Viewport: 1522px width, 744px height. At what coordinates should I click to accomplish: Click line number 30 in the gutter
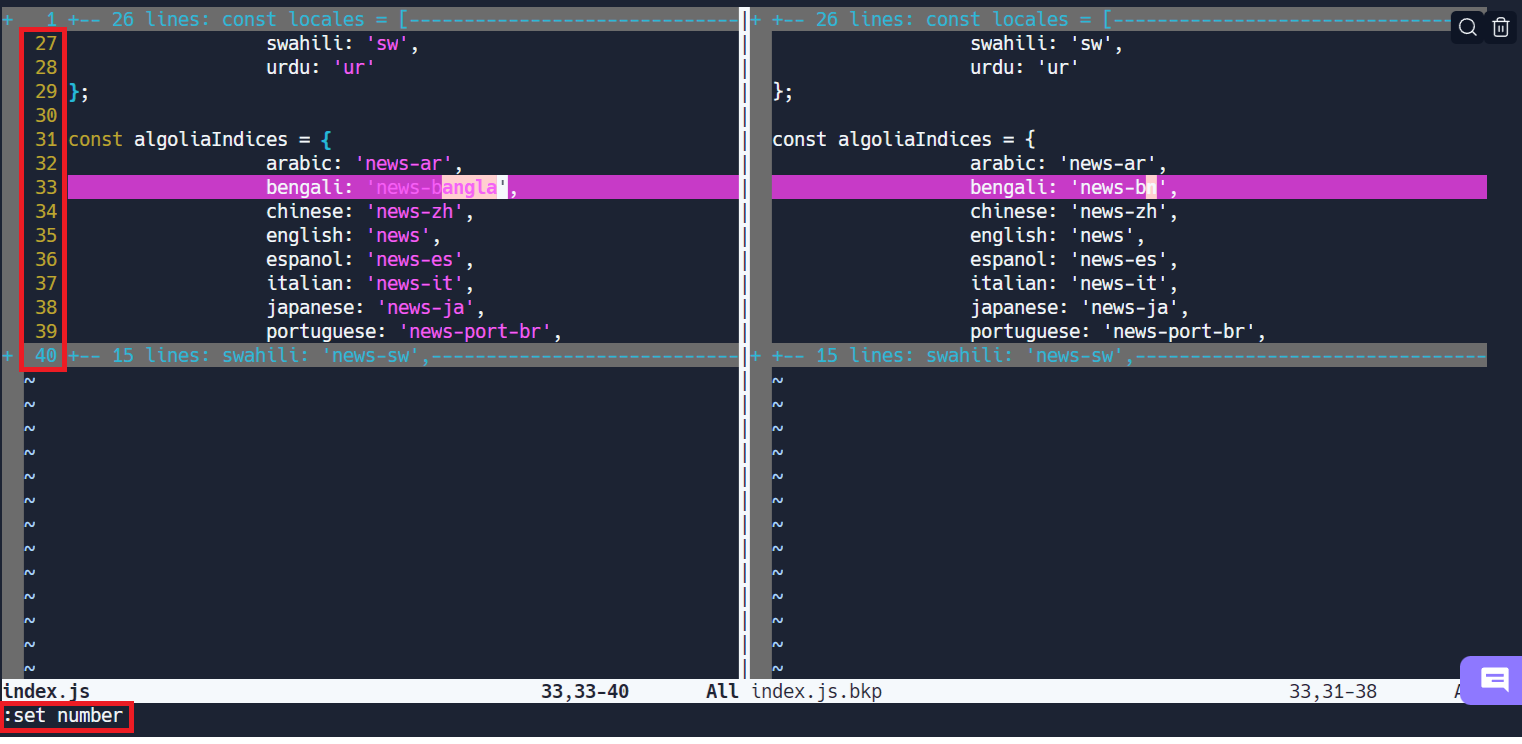click(x=46, y=115)
